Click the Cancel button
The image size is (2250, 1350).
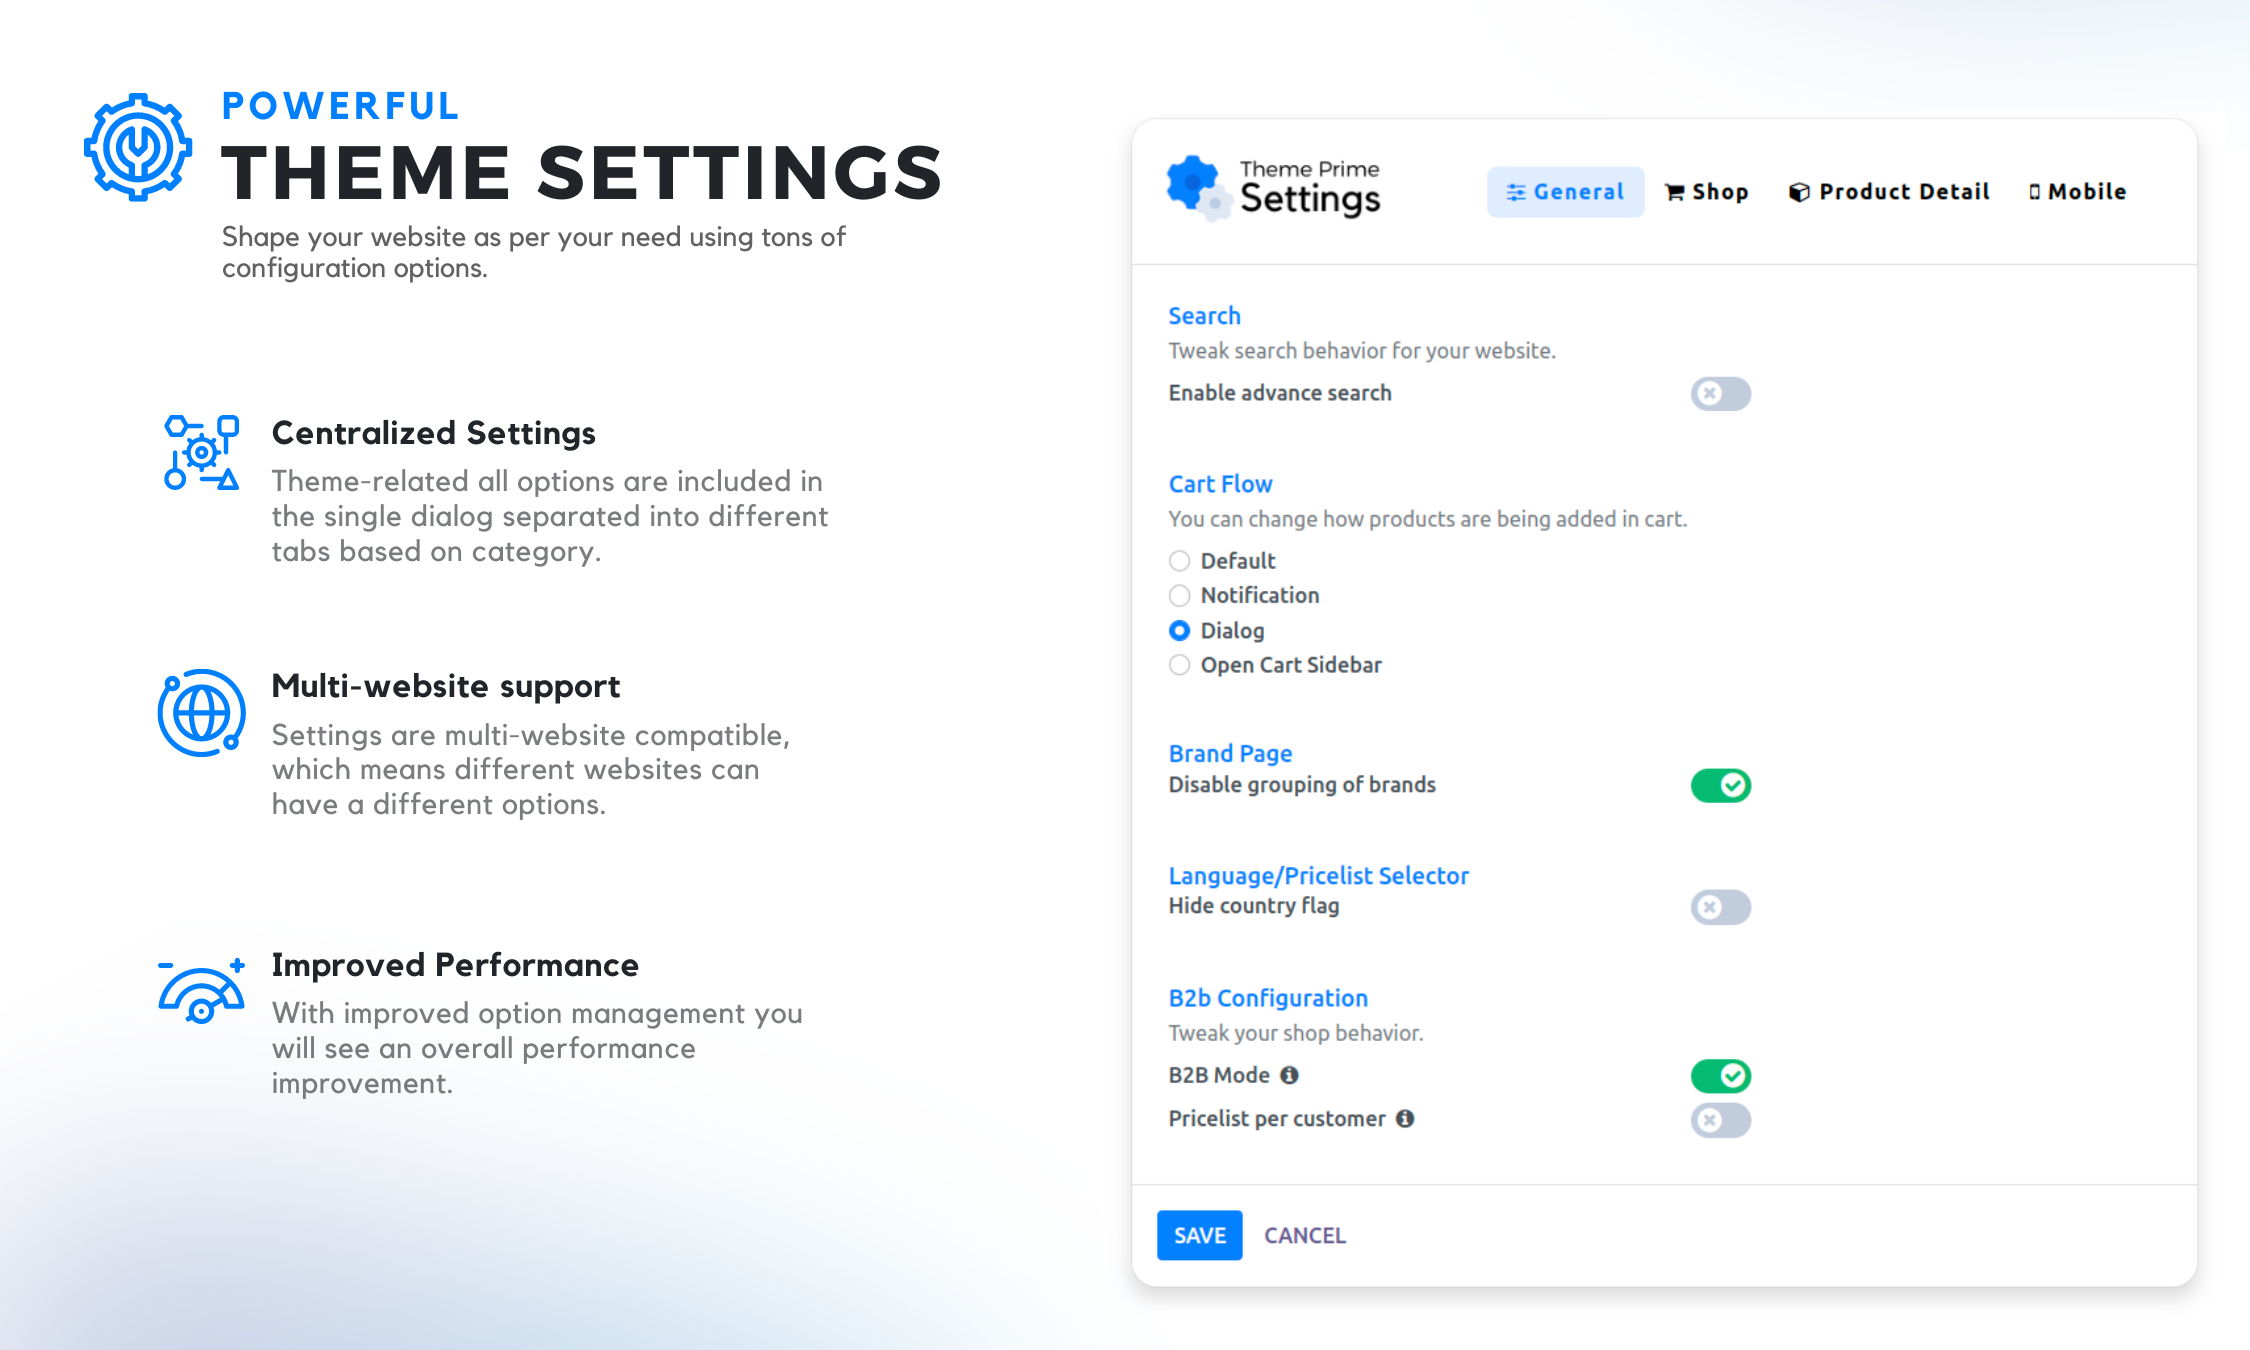click(1304, 1235)
